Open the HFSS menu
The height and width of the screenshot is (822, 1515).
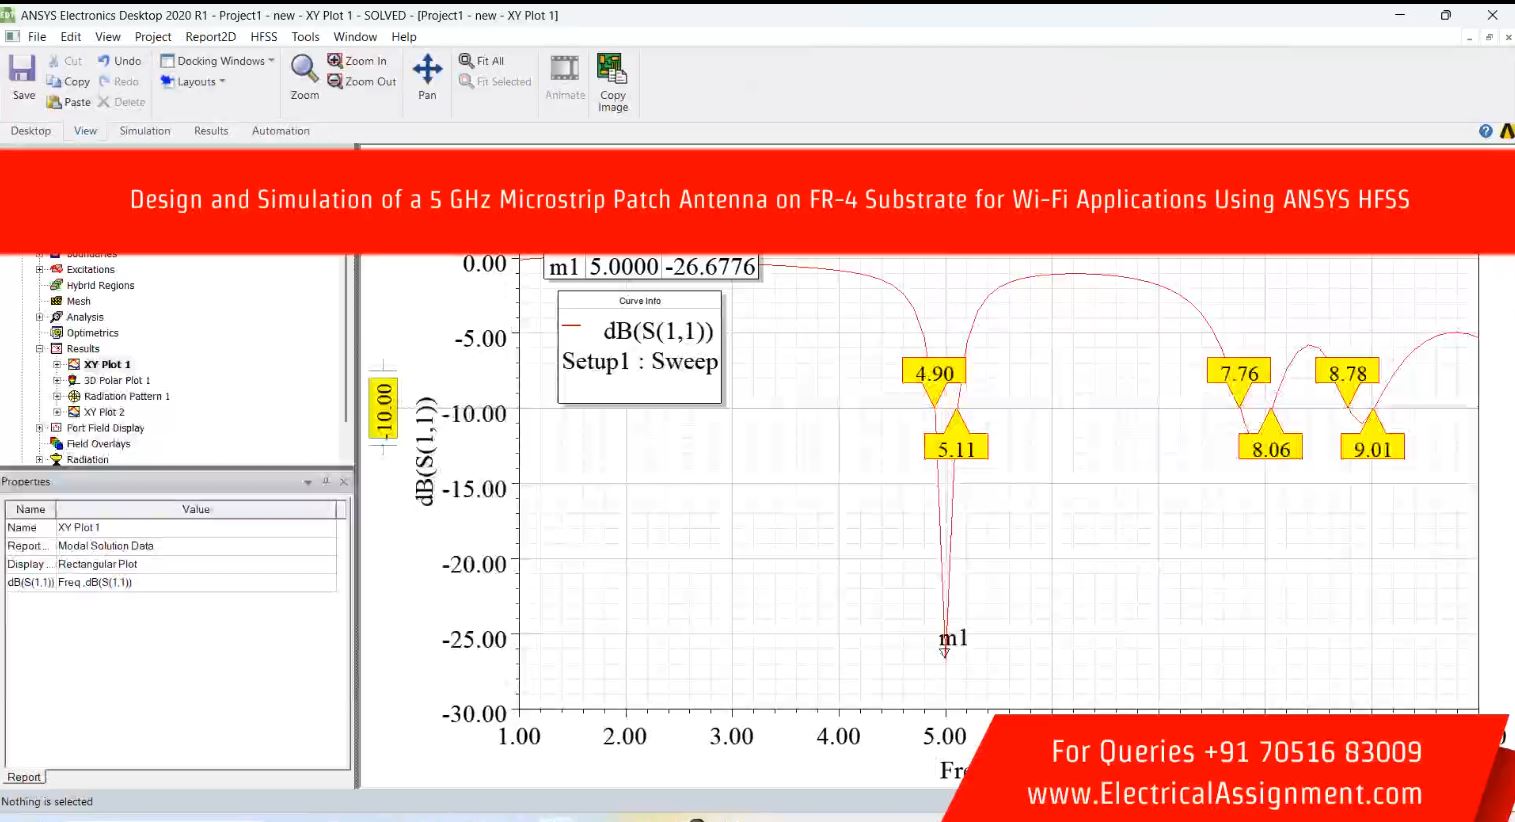click(264, 37)
